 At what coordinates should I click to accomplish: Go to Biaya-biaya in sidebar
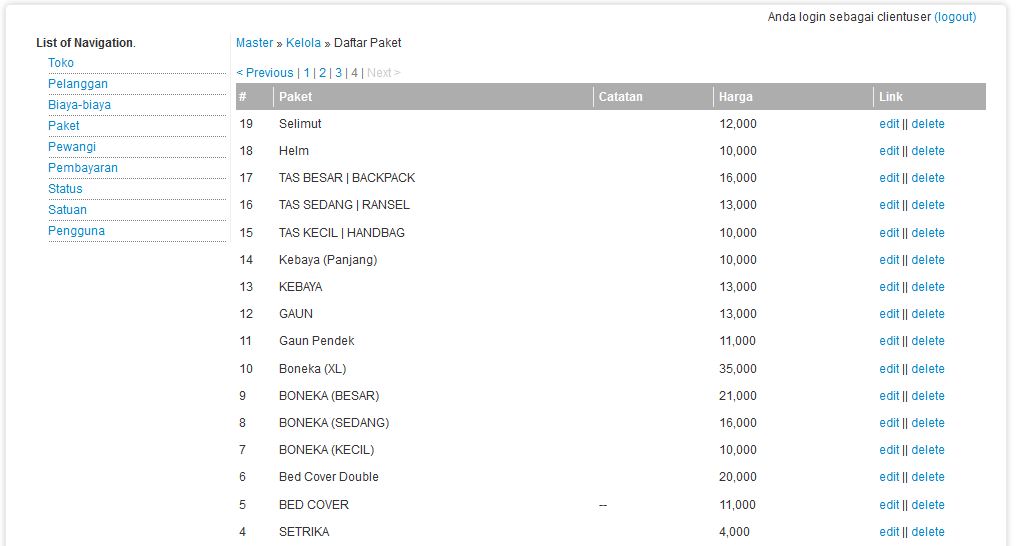pyautogui.click(x=79, y=105)
